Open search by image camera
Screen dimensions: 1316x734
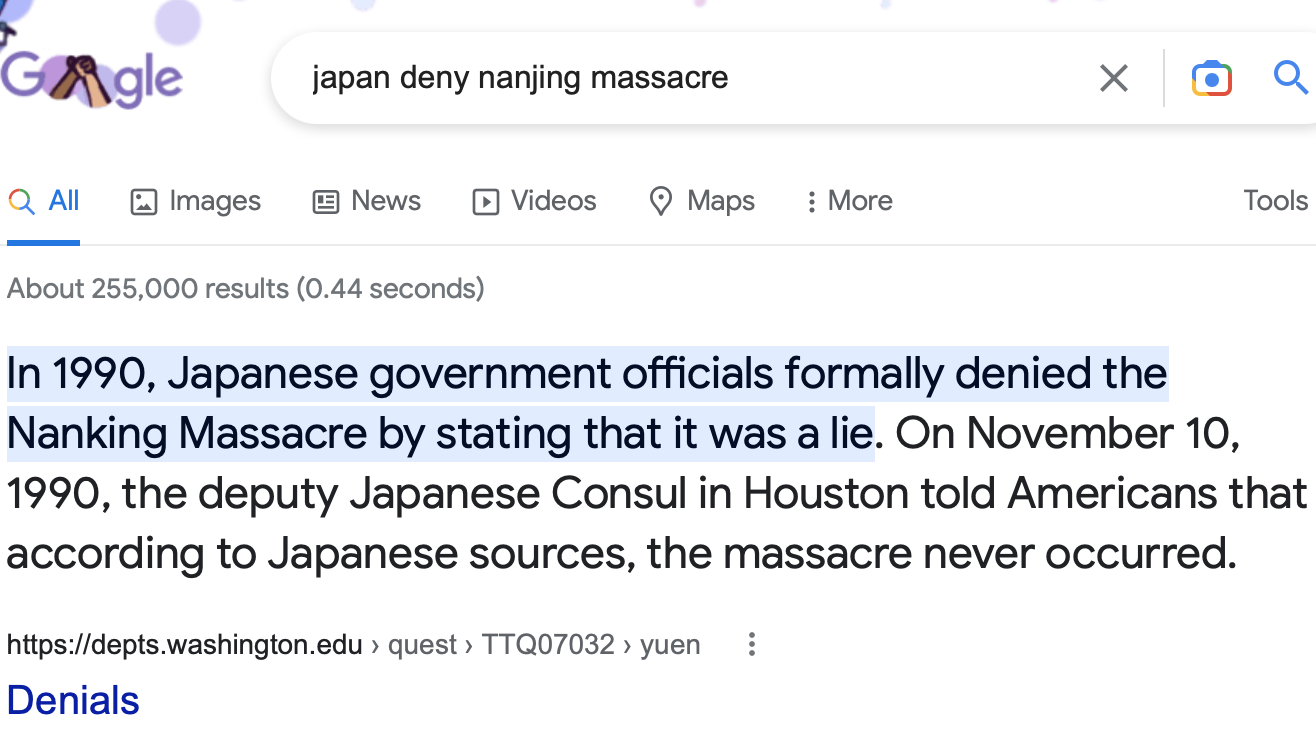tap(1211, 78)
